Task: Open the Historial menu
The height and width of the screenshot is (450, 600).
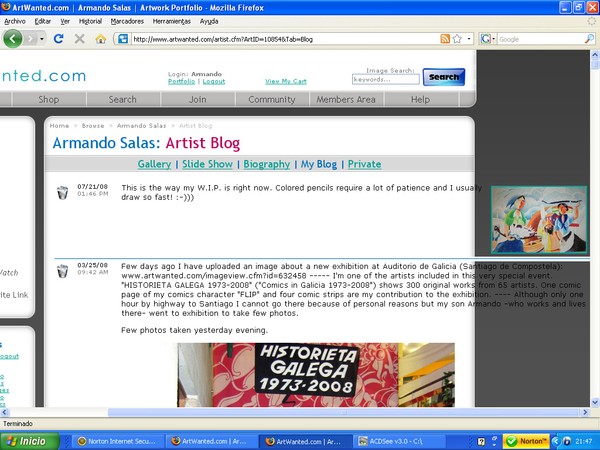Action: click(x=90, y=21)
